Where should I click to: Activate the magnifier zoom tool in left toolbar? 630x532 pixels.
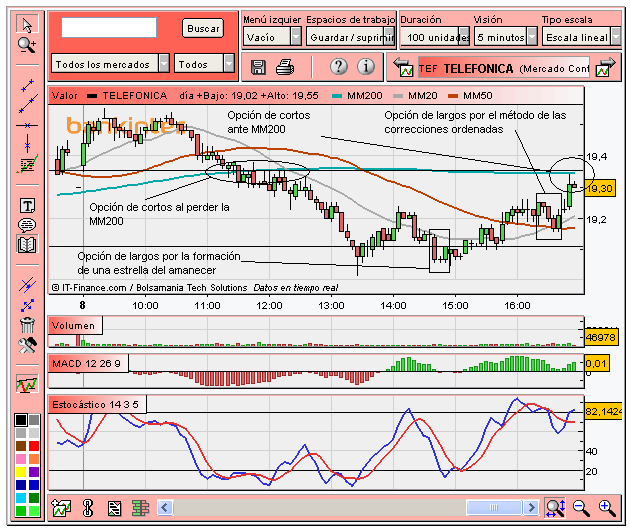(27, 45)
